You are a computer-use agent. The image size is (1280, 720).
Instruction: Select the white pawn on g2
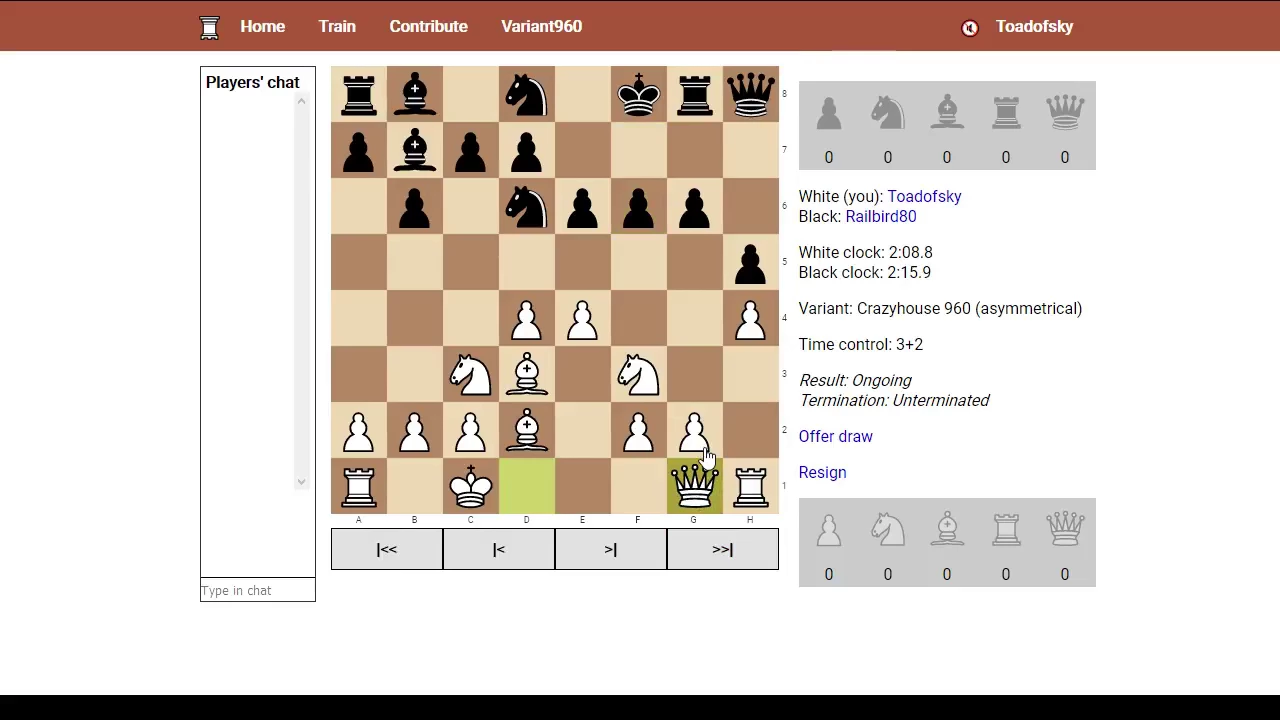click(694, 430)
